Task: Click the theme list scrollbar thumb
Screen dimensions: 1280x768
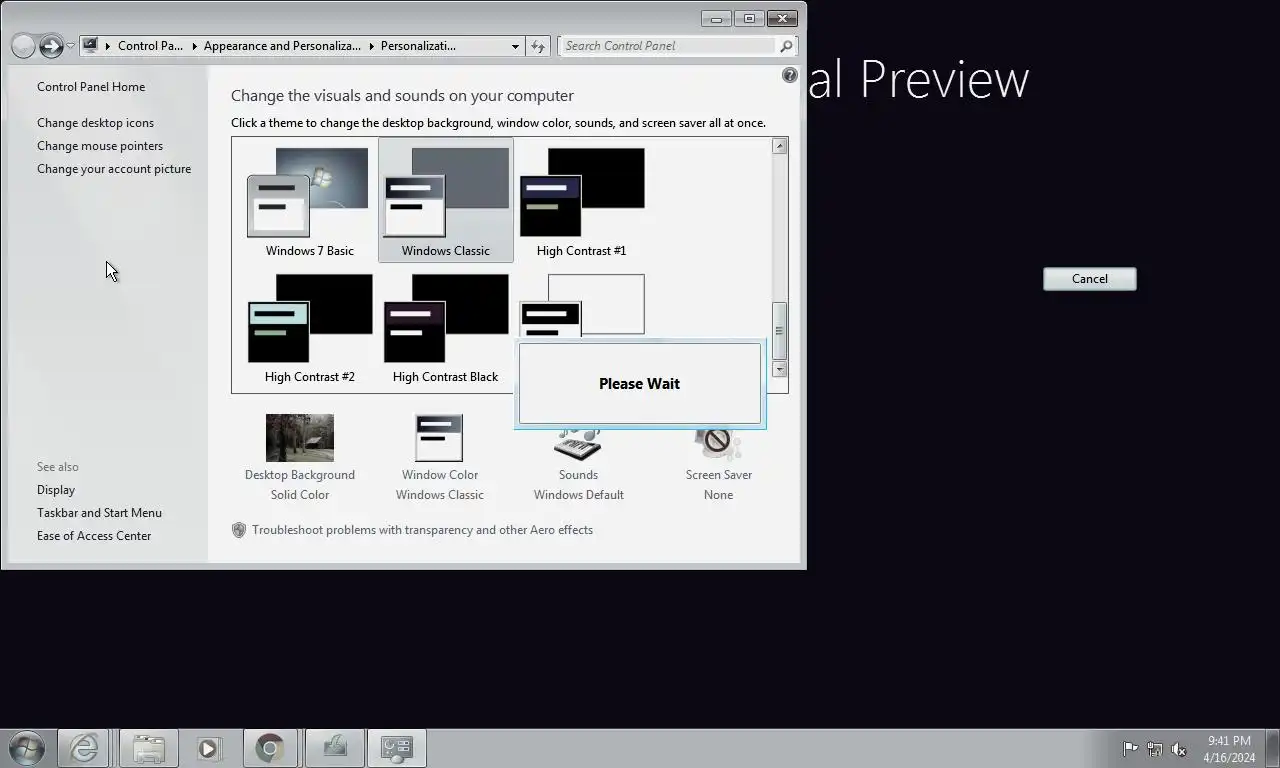Action: click(780, 330)
